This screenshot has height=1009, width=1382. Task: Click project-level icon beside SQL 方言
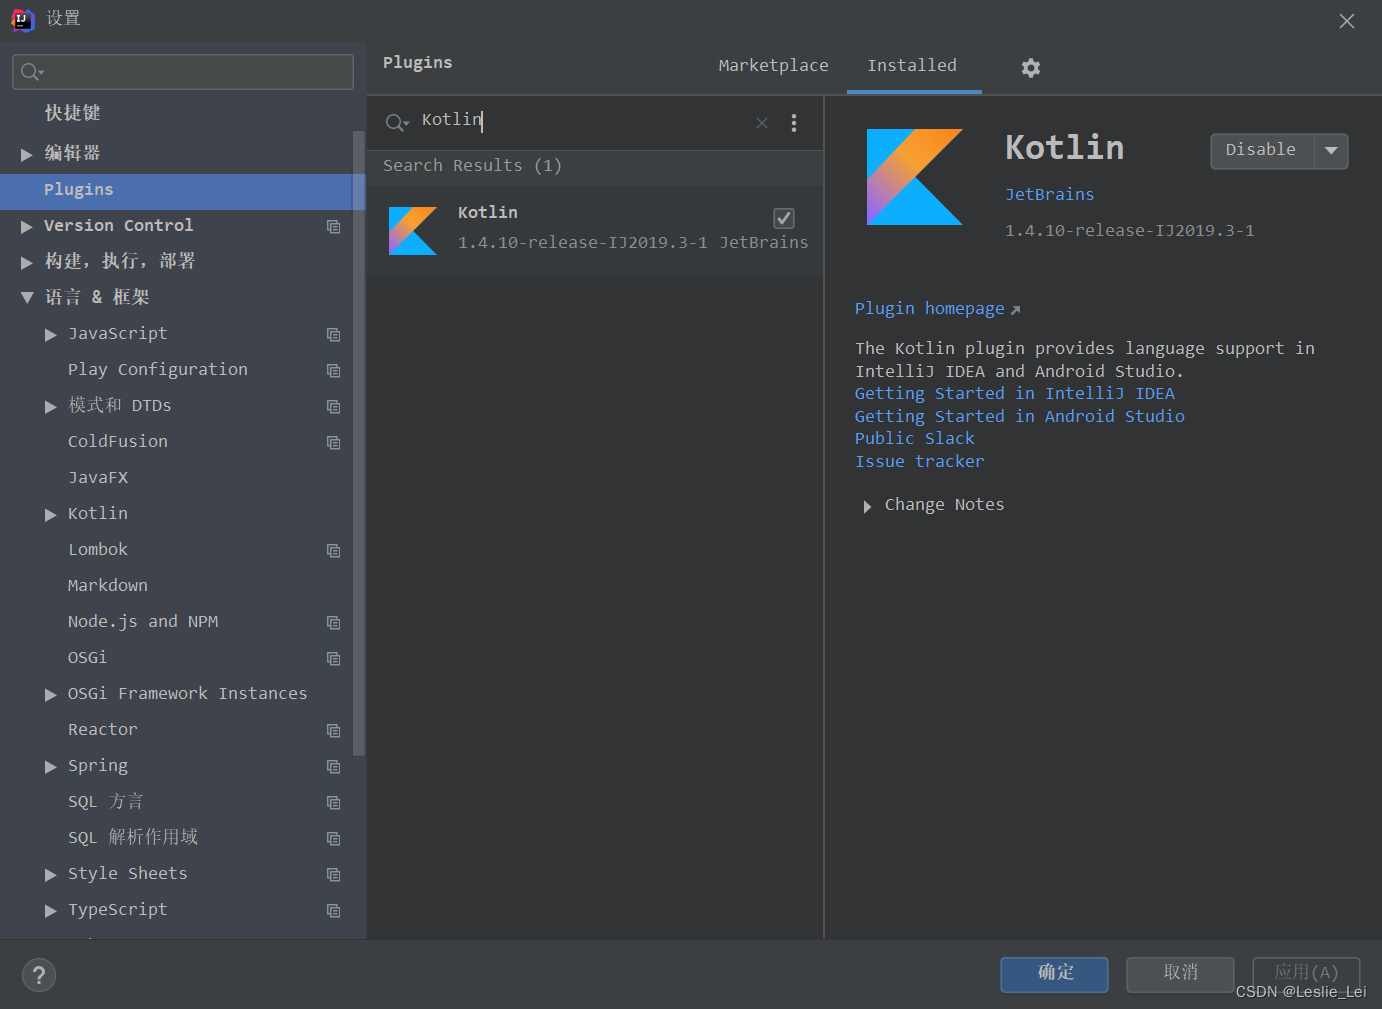point(334,802)
